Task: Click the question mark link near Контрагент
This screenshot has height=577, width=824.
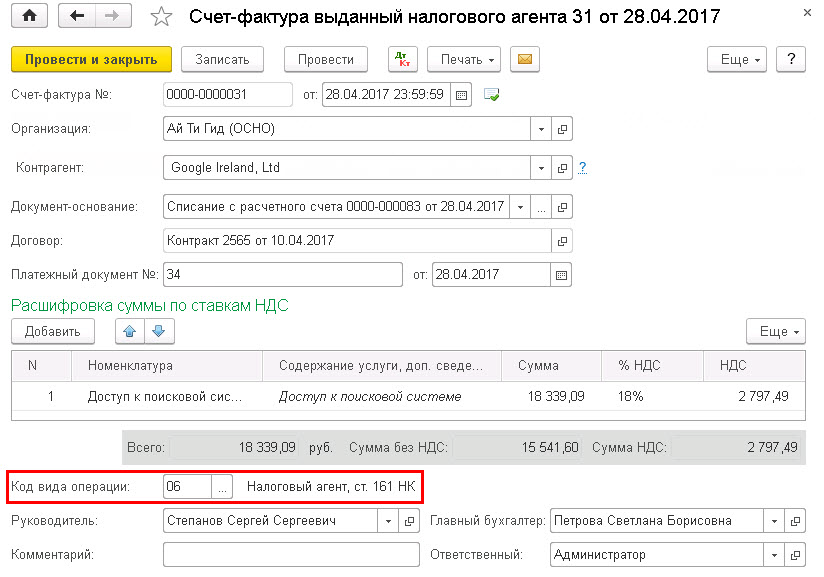Action: [x=582, y=168]
